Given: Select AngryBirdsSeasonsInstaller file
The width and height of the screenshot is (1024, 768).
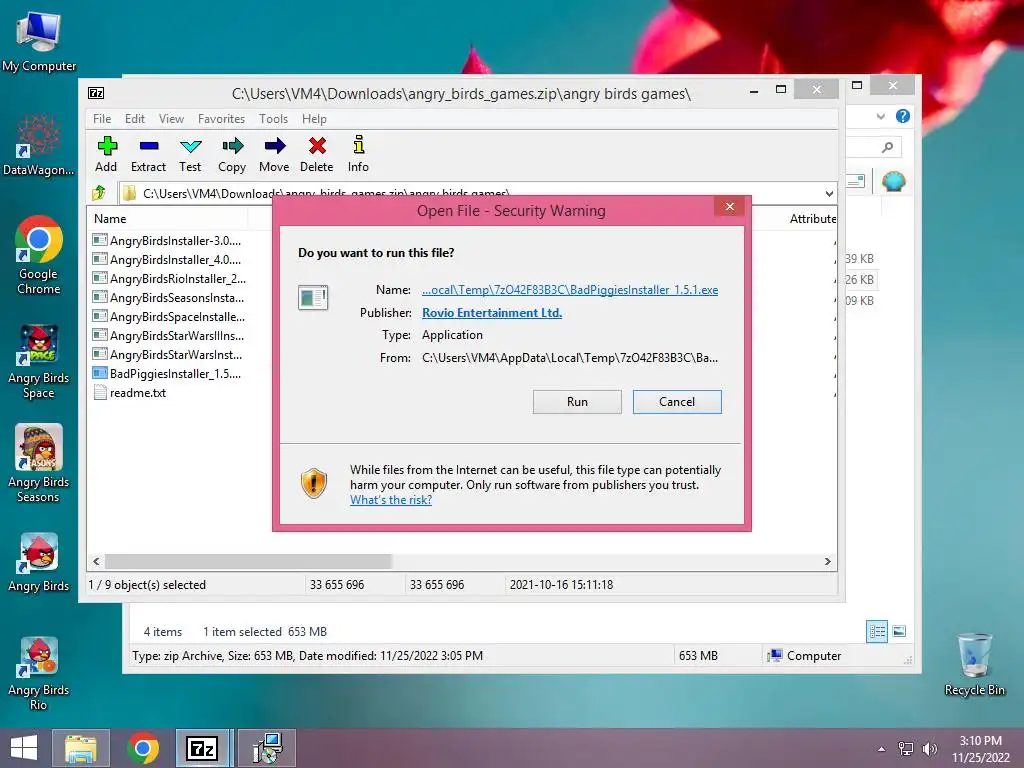Looking at the screenshot, I should pos(168,297).
